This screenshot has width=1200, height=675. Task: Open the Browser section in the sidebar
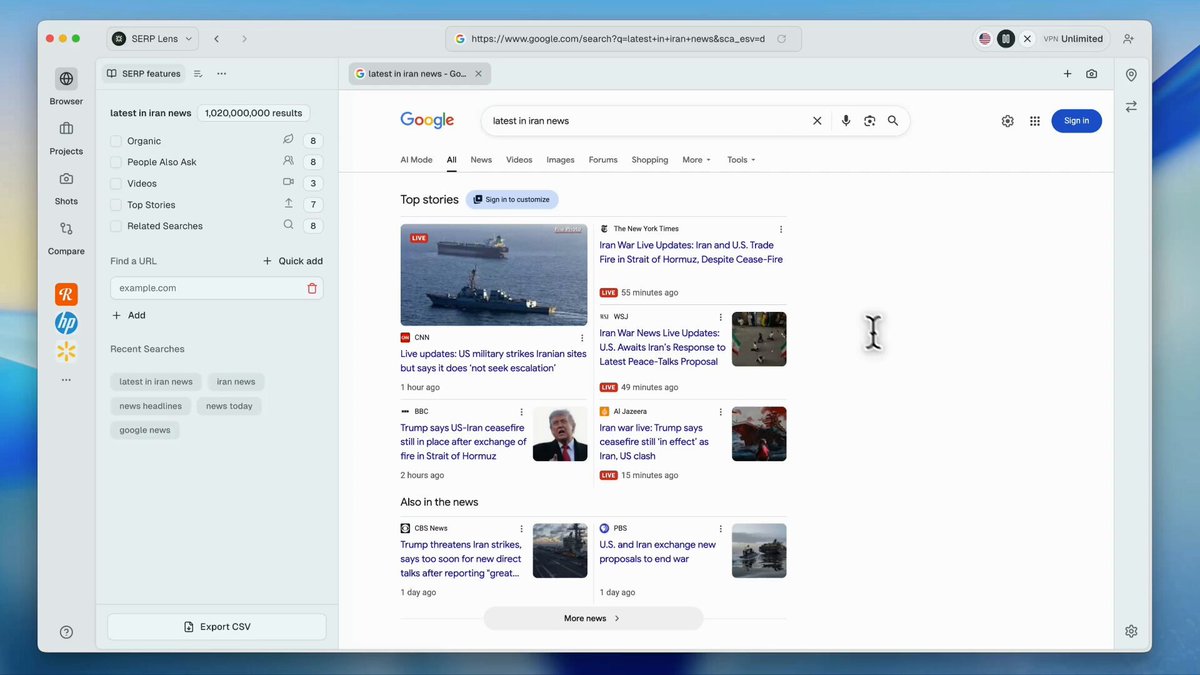click(66, 86)
